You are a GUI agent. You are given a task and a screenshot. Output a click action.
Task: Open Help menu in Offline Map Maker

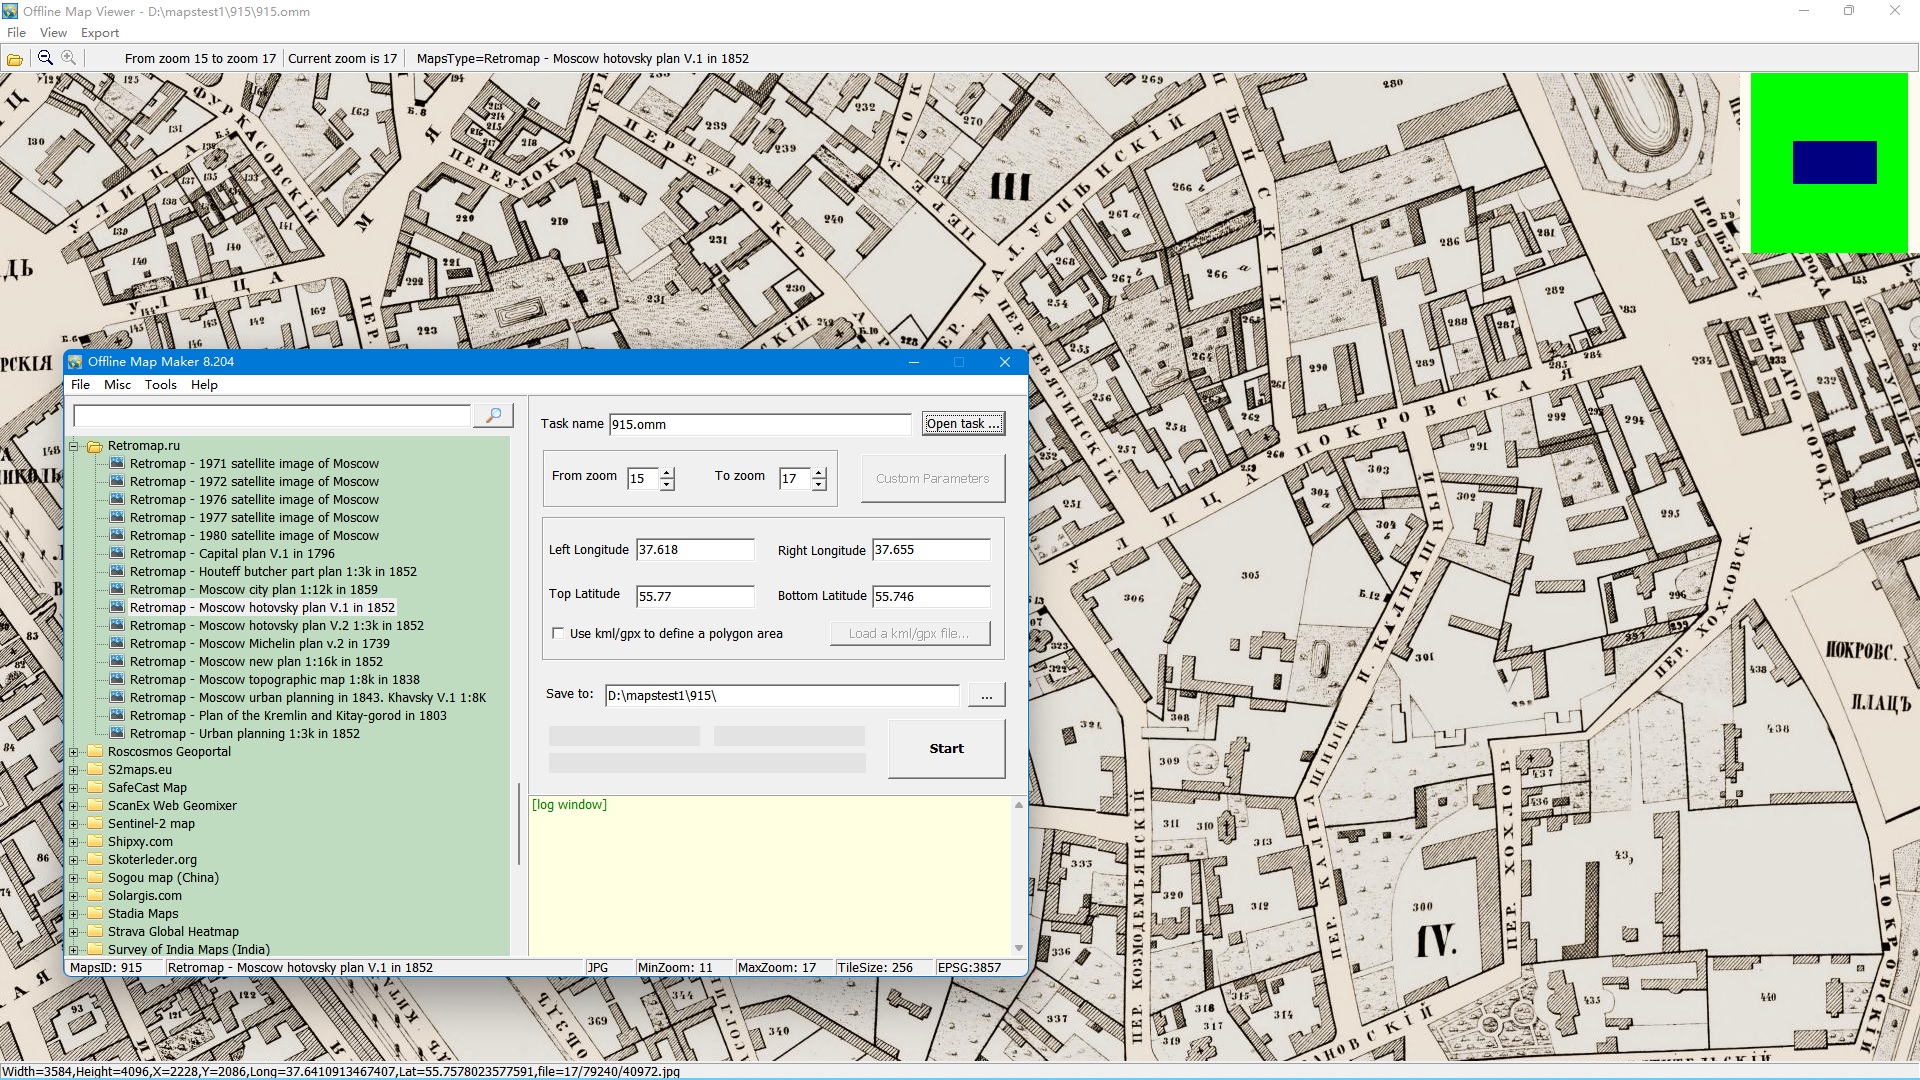pos(204,385)
